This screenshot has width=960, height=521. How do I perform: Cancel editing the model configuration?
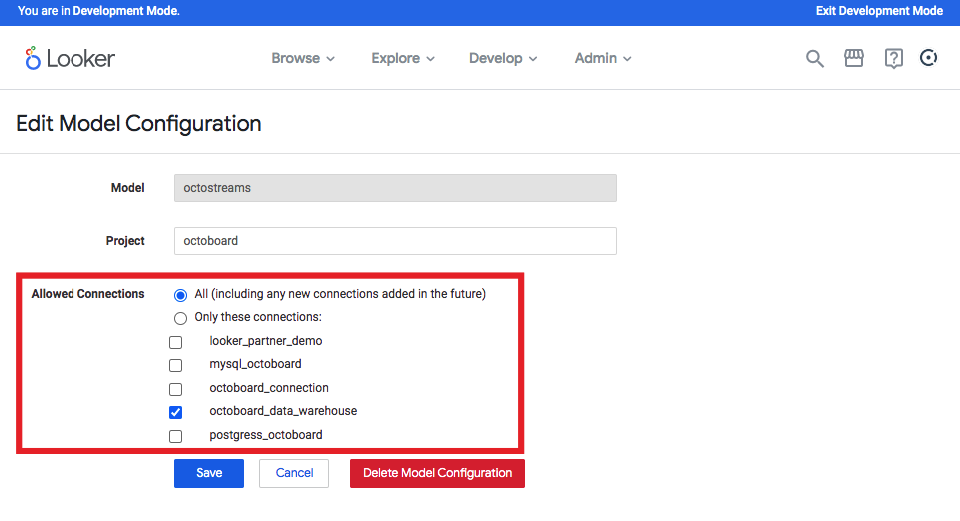[294, 473]
